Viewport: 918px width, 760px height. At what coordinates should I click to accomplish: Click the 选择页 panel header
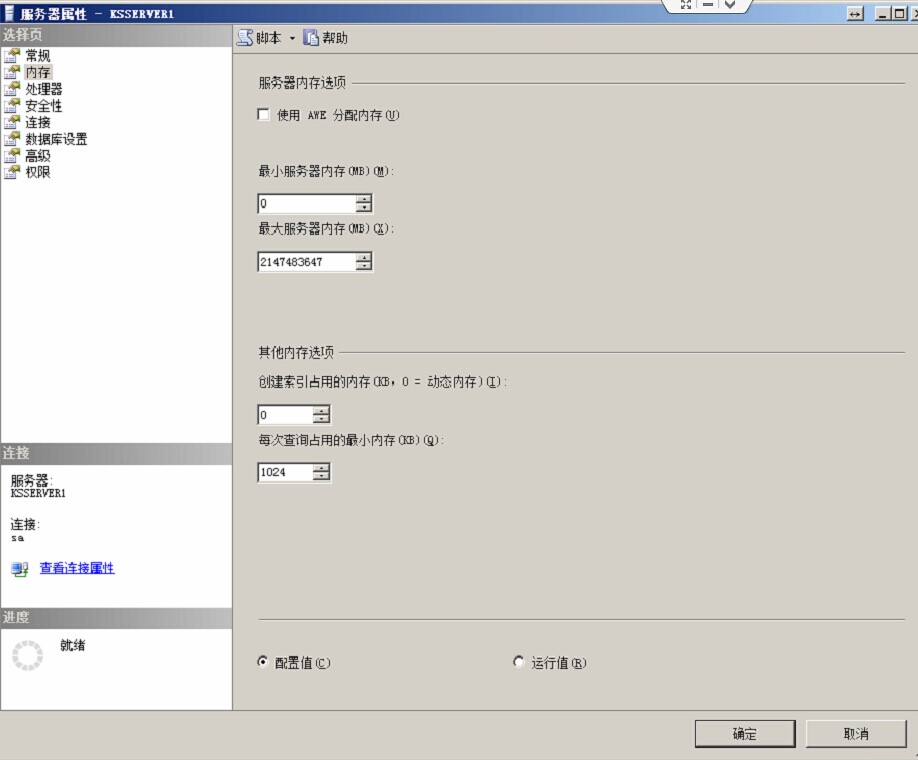pyautogui.click(x=117, y=35)
